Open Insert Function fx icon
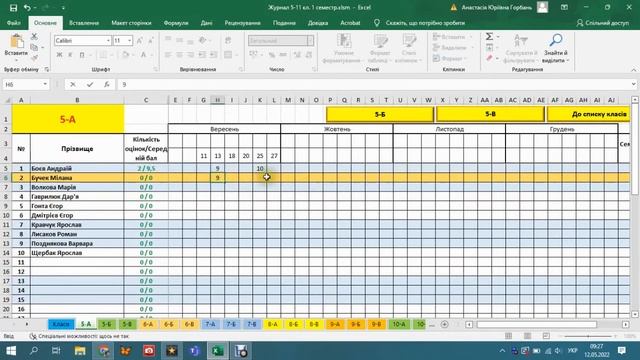The image size is (640, 360). [x=107, y=84]
